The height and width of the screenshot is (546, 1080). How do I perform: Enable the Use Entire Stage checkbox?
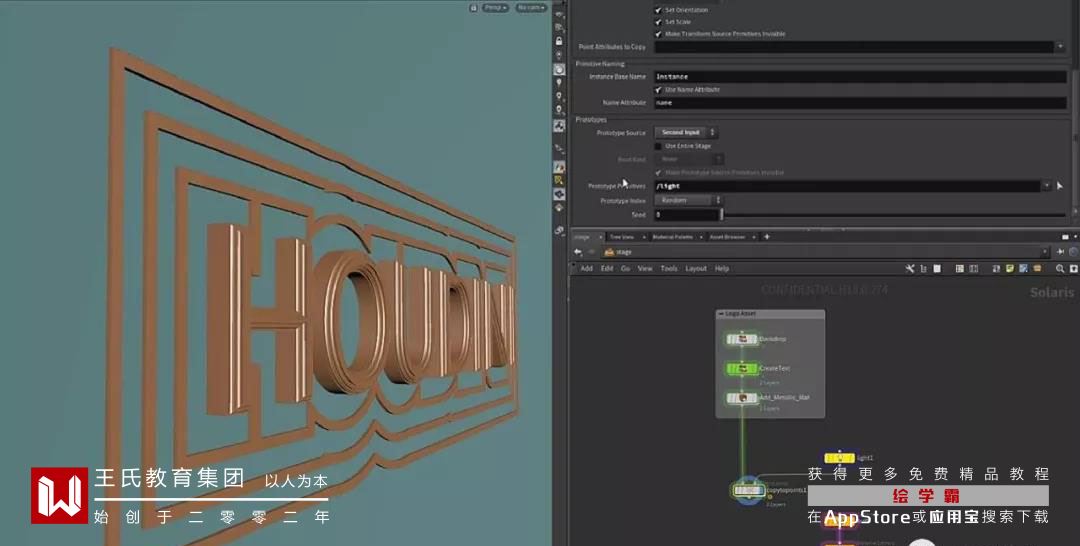click(x=658, y=146)
